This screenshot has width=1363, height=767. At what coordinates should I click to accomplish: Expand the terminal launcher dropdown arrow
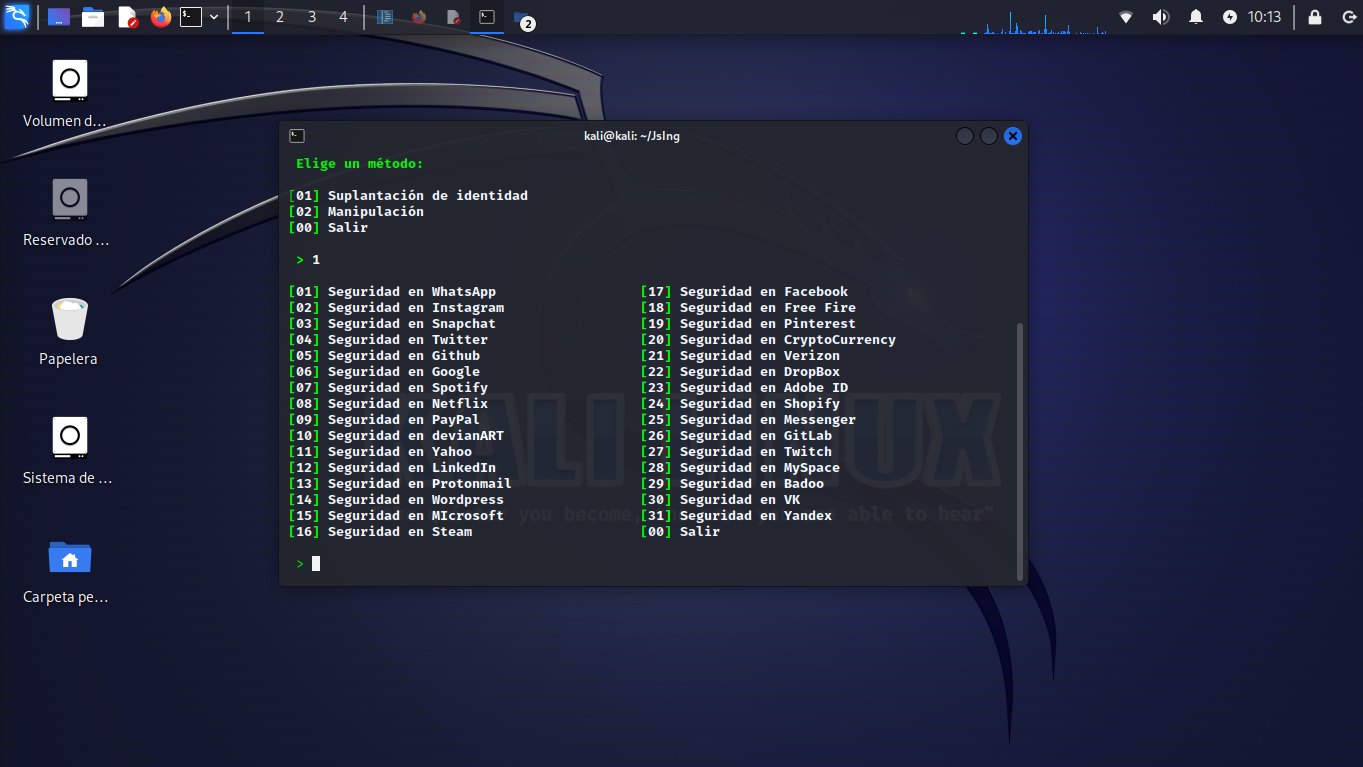pos(214,17)
